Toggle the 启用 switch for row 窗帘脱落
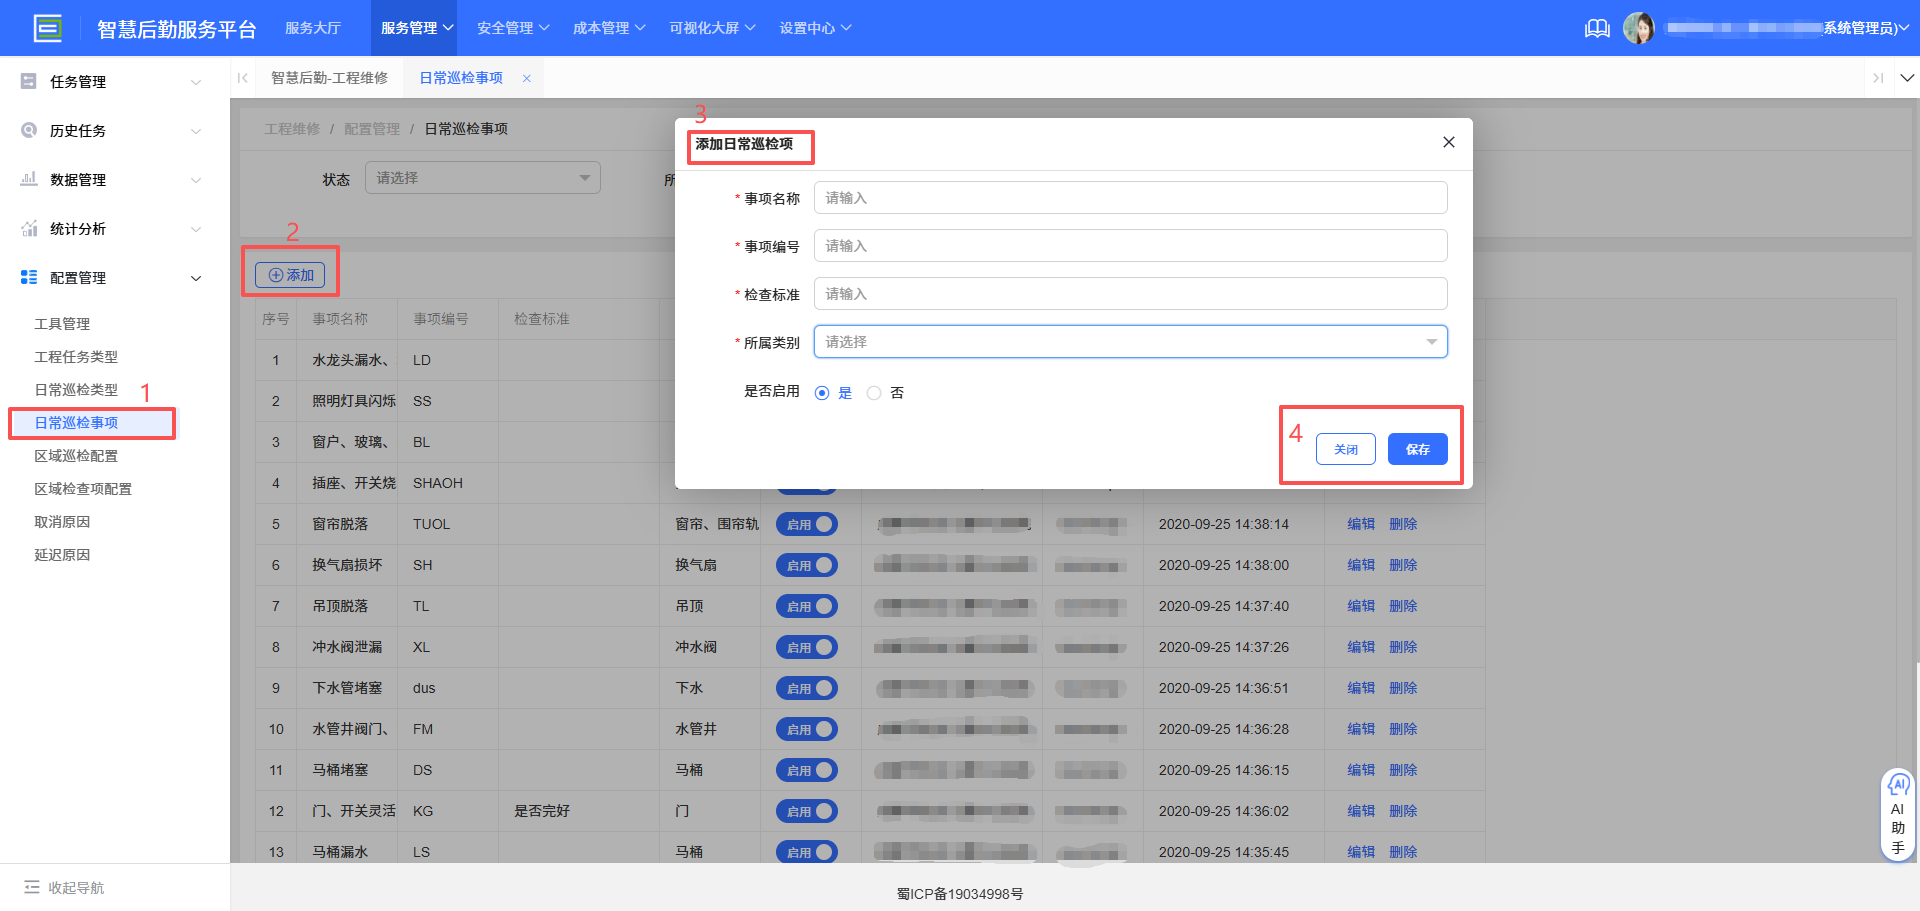 tap(806, 524)
